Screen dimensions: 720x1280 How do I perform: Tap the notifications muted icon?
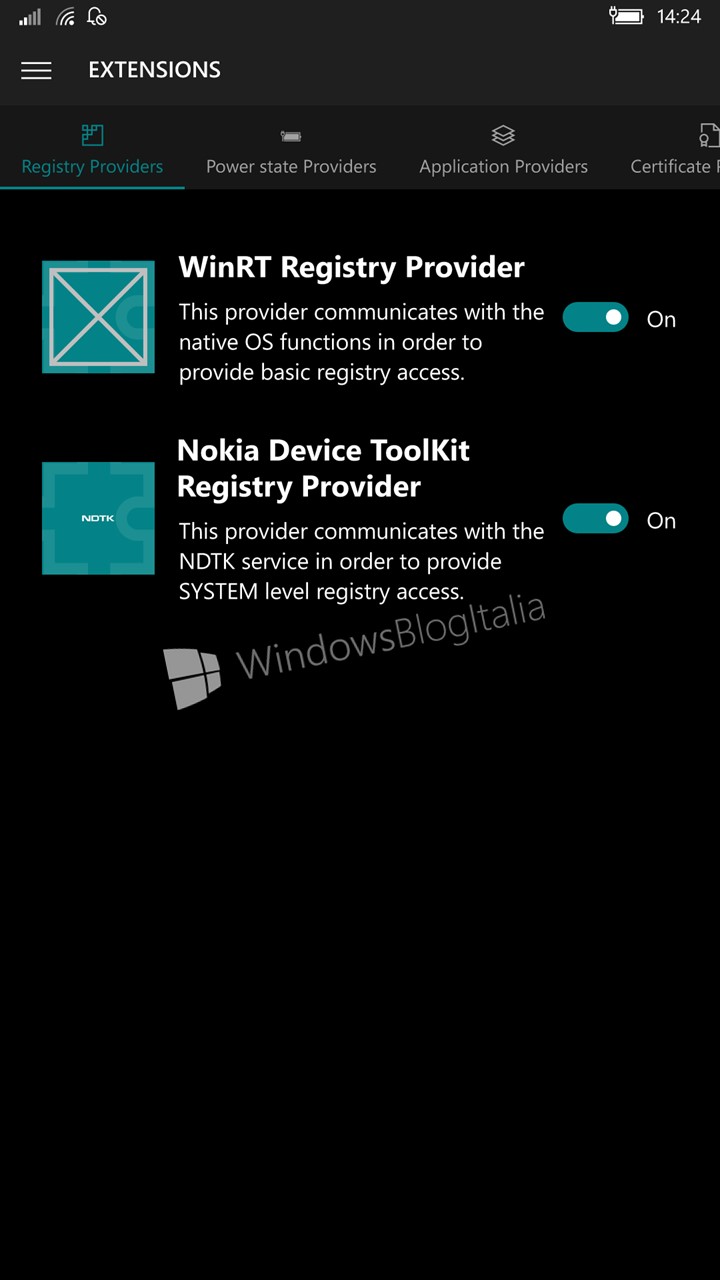97,16
